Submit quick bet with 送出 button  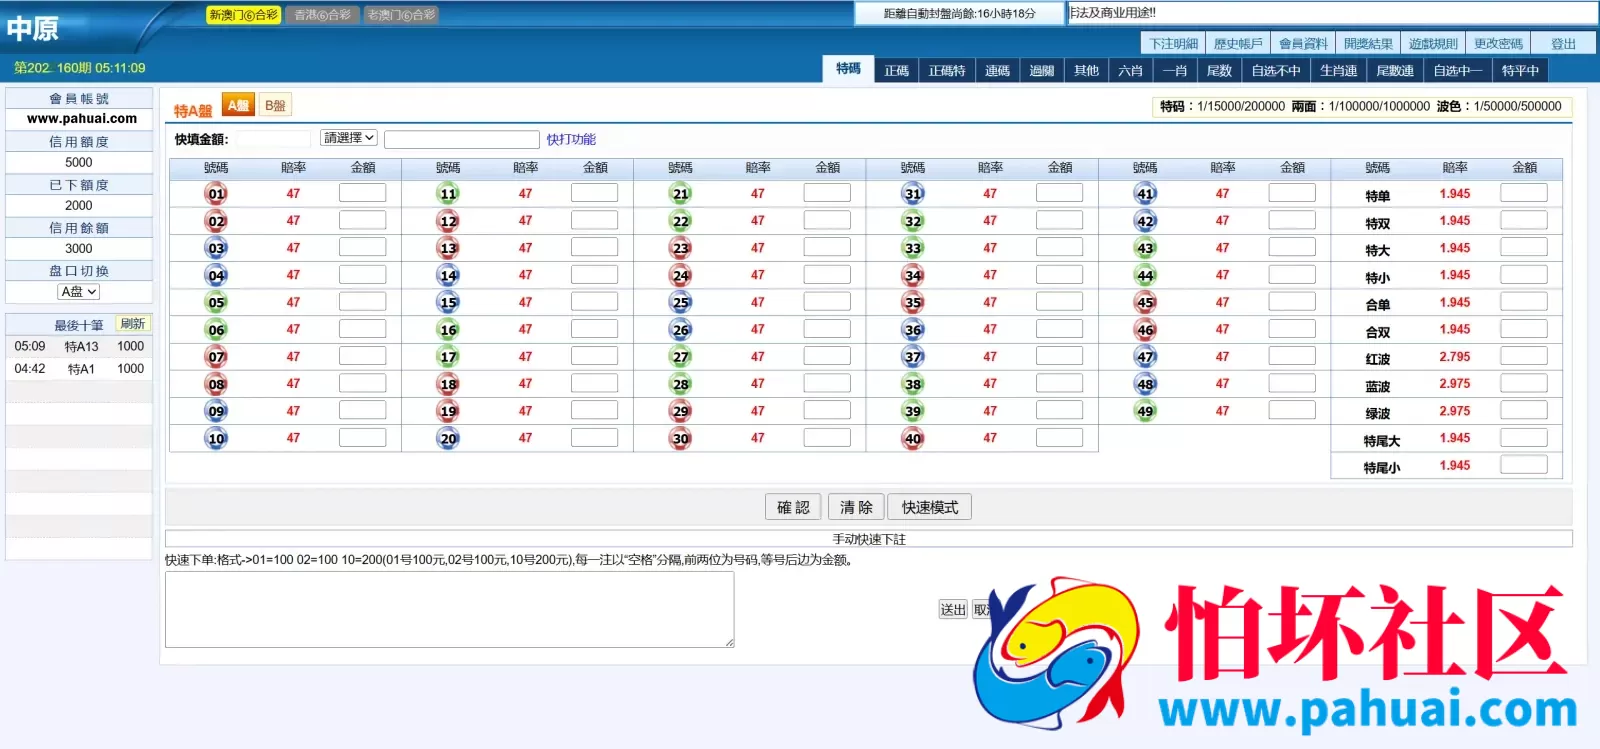(953, 609)
